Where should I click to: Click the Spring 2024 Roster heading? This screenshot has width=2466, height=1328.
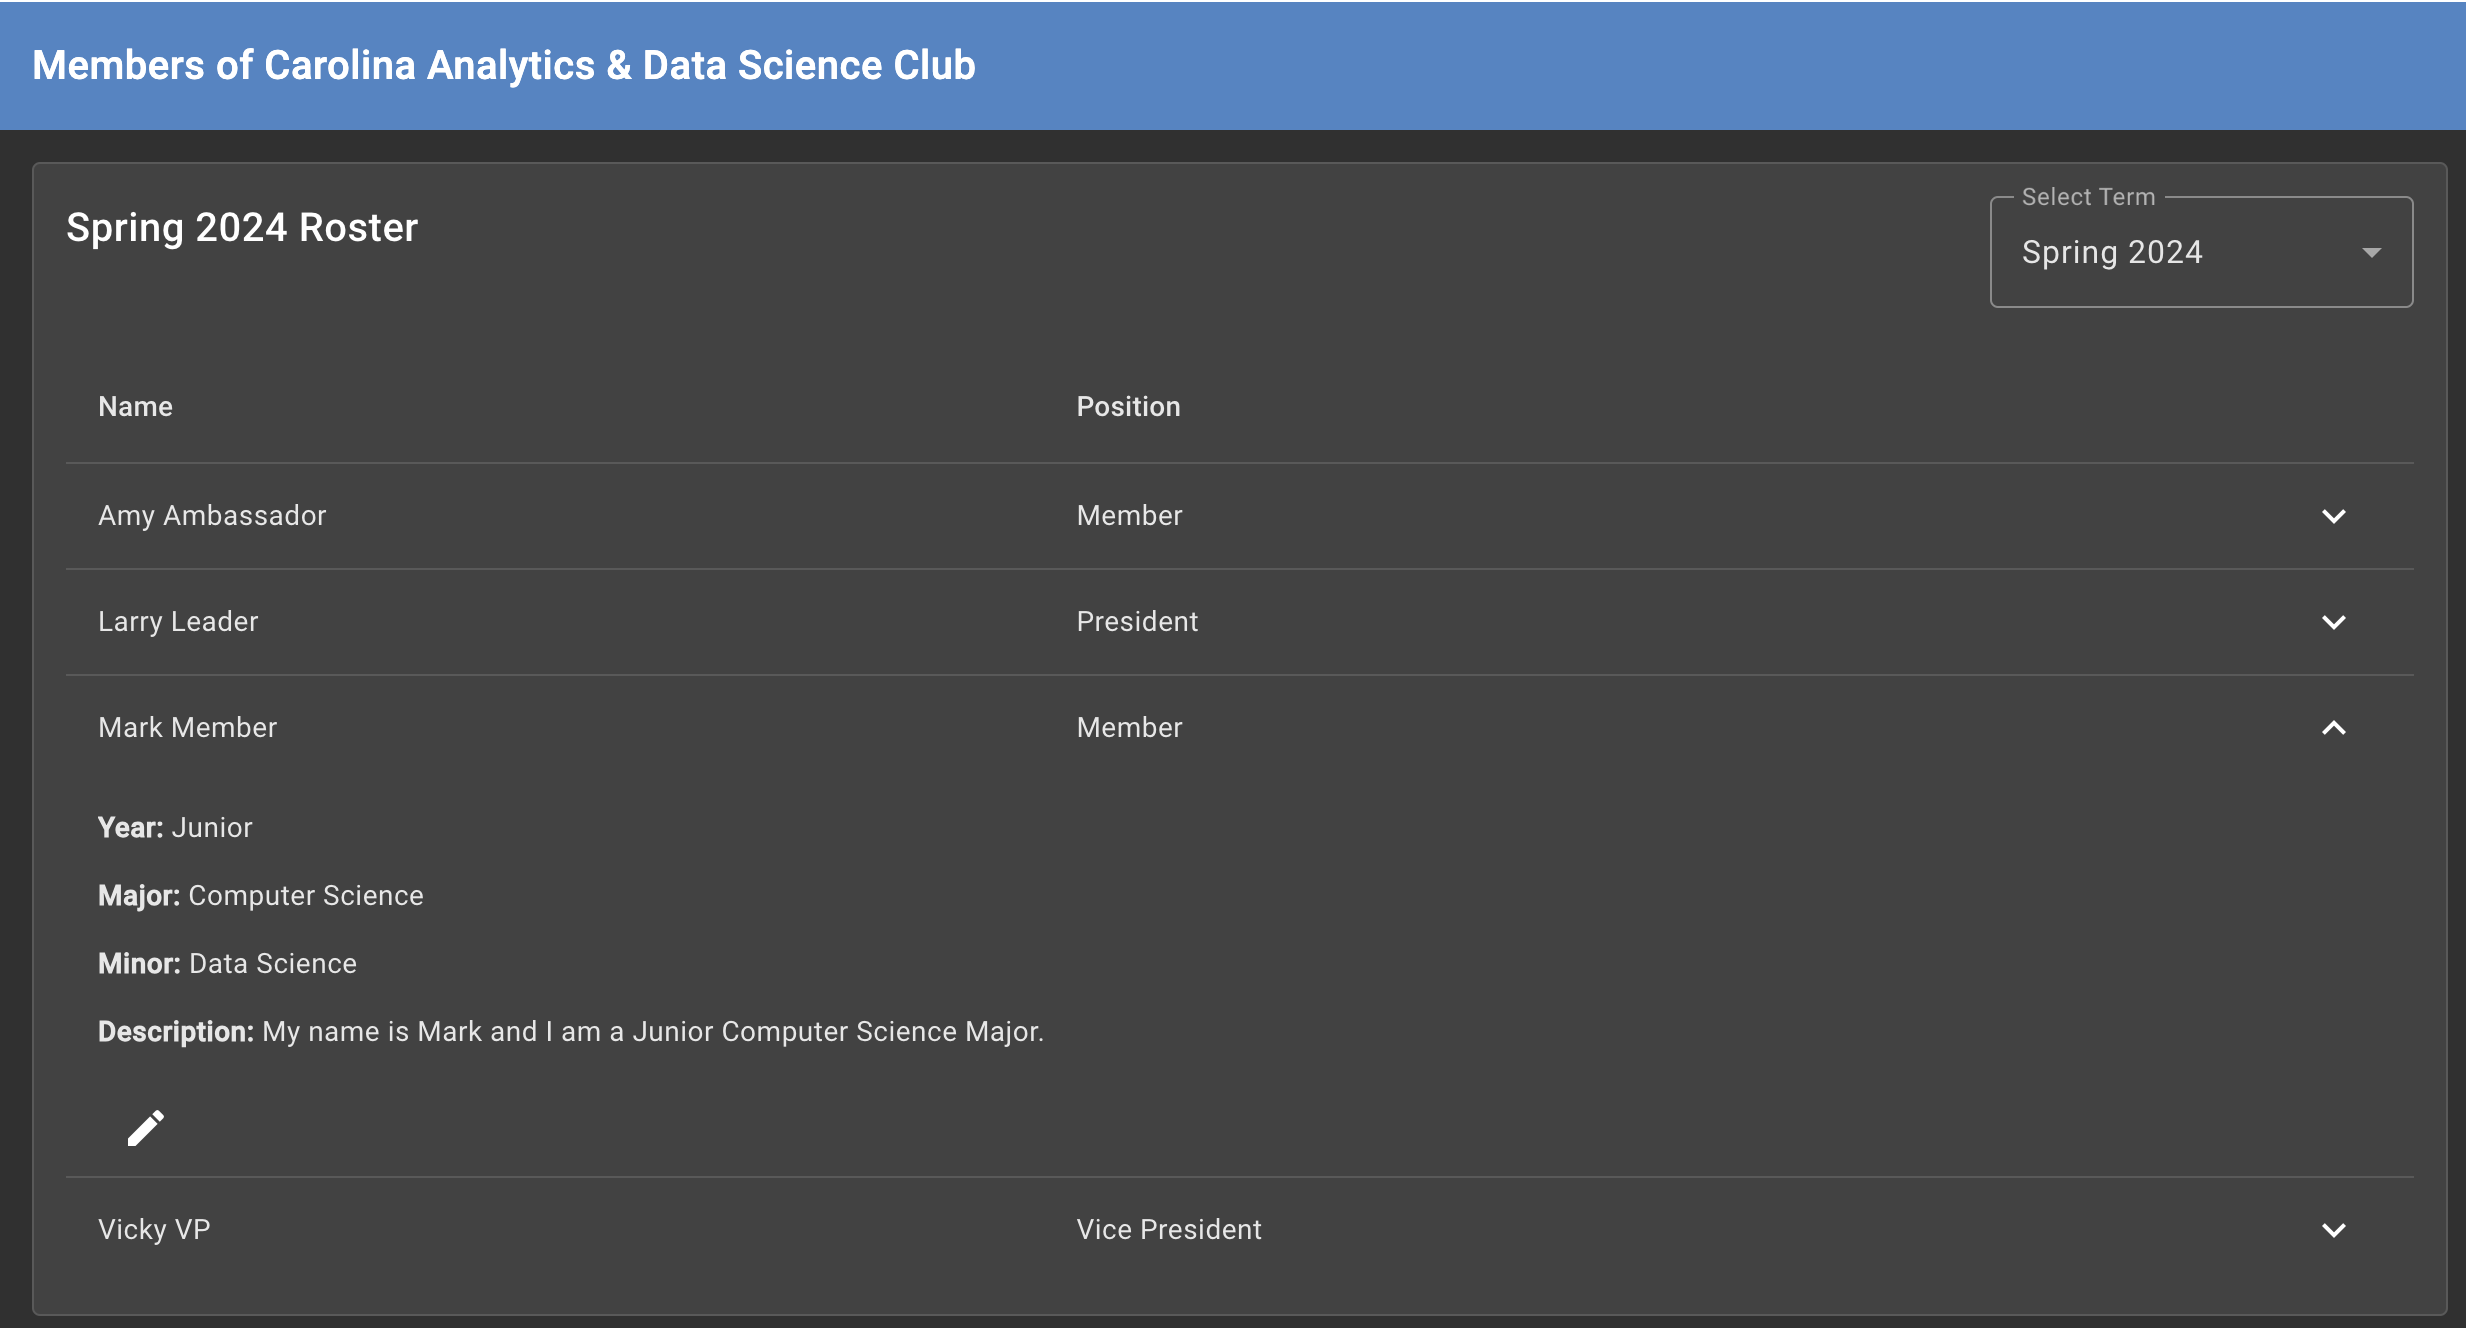point(242,228)
